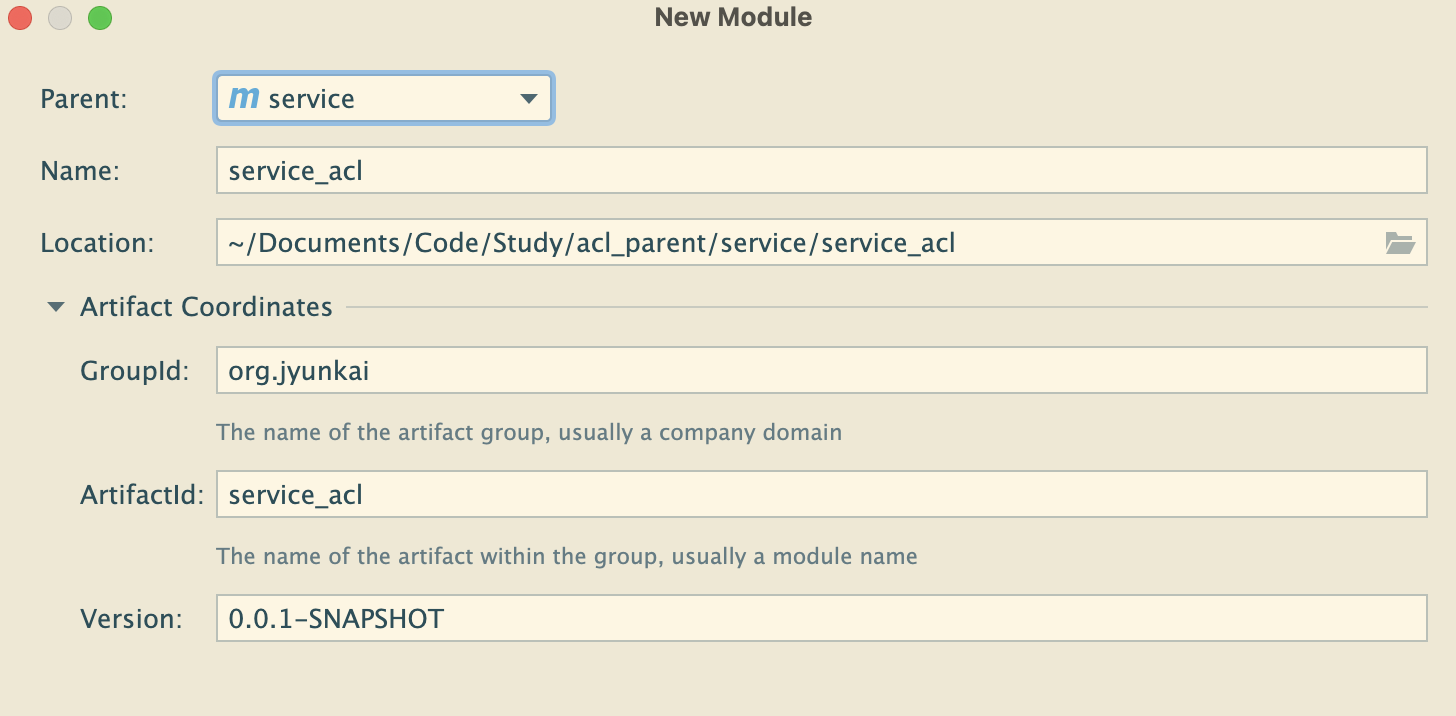Select the Version field 0.0.1-SNAPSHOT
Viewport: 1456px width, 716px height.
pos(820,619)
